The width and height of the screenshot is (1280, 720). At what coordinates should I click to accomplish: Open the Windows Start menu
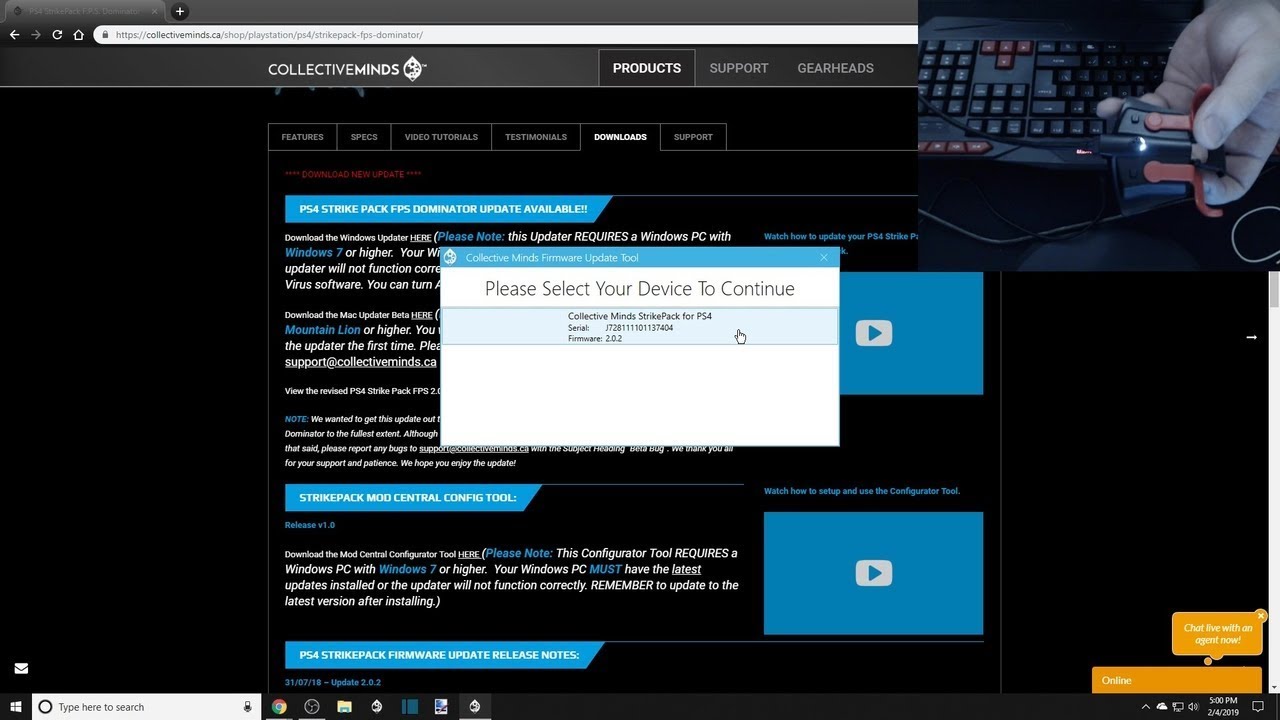16,707
